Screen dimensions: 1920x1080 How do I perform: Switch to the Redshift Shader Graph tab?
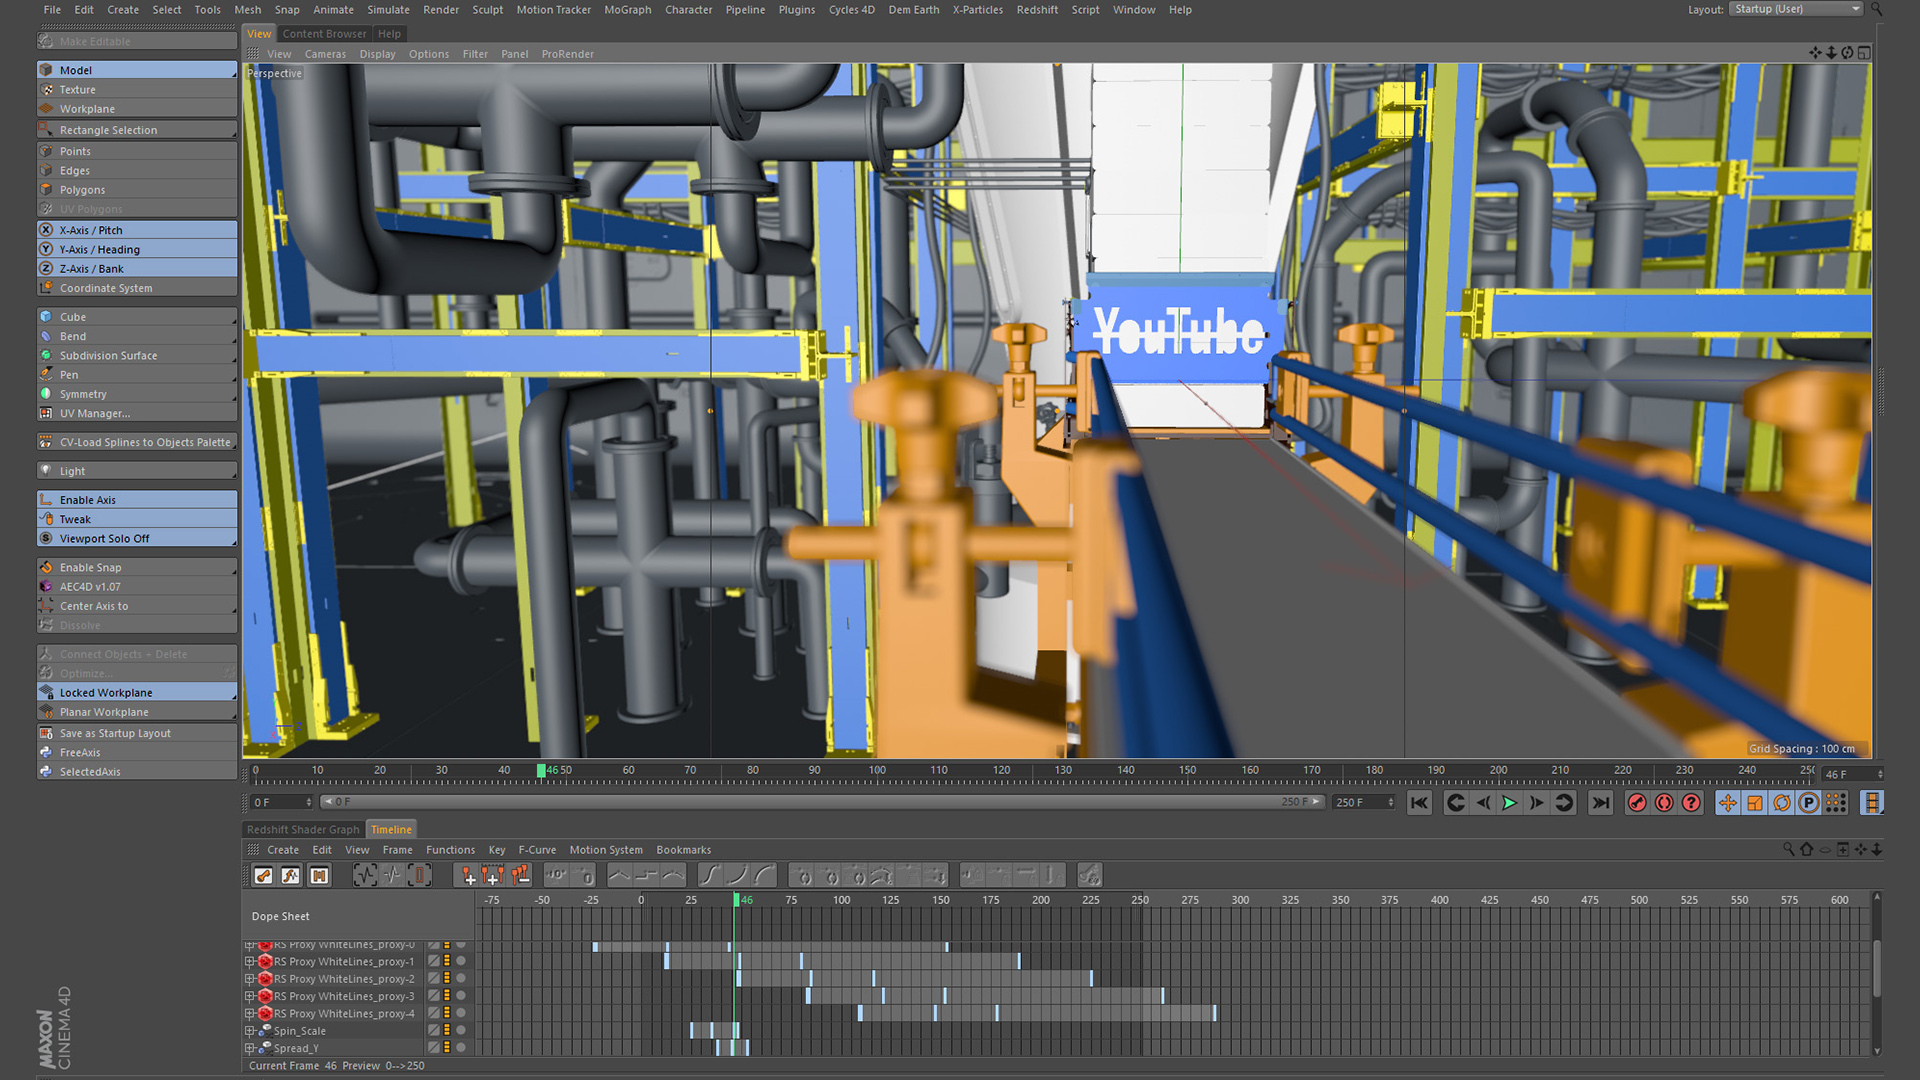click(302, 830)
